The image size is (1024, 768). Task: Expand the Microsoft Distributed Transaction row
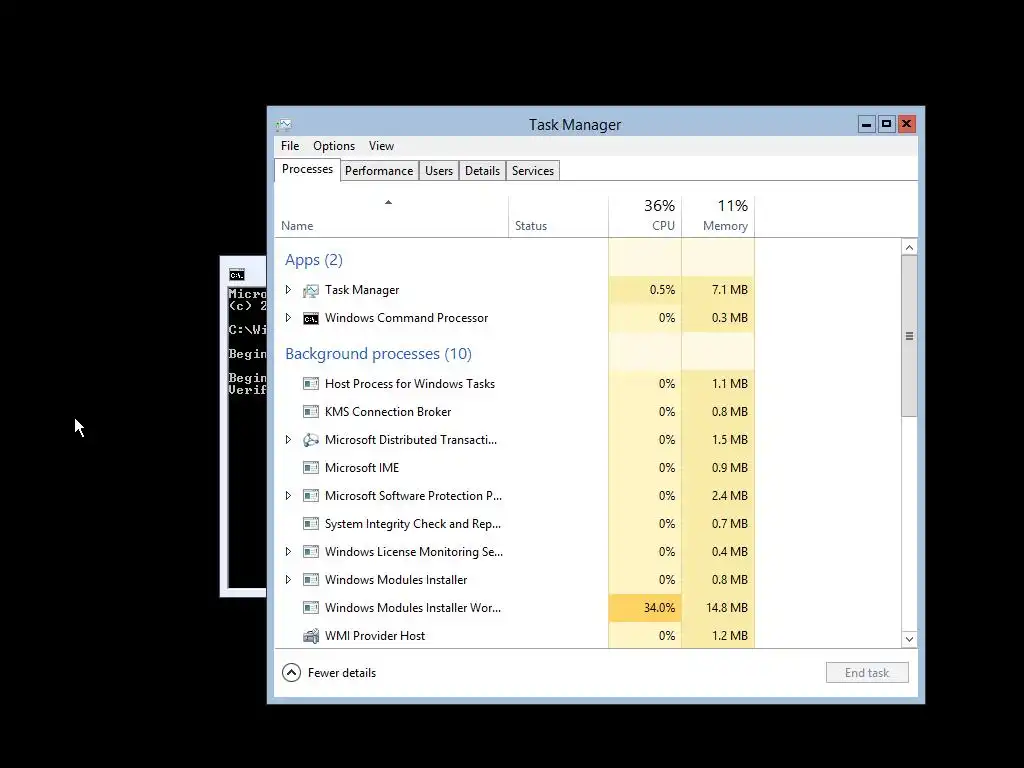[288, 440]
